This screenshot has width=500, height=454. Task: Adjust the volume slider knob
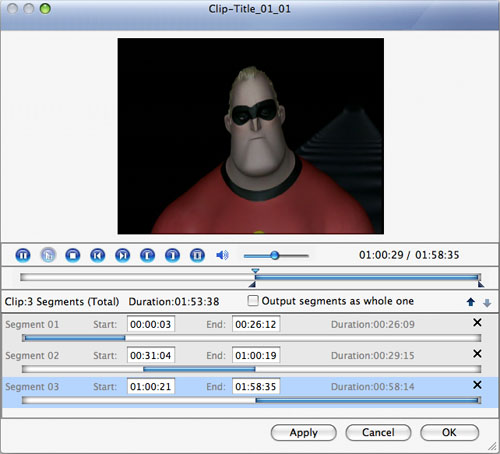[x=275, y=256]
